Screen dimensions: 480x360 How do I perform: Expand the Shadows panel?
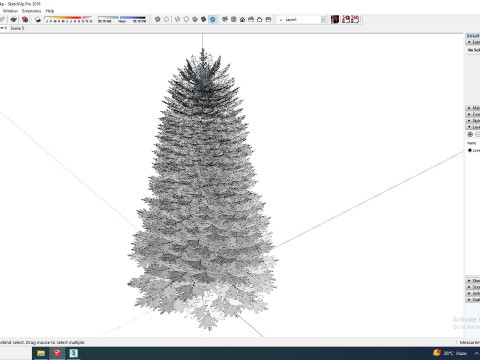click(x=469, y=281)
